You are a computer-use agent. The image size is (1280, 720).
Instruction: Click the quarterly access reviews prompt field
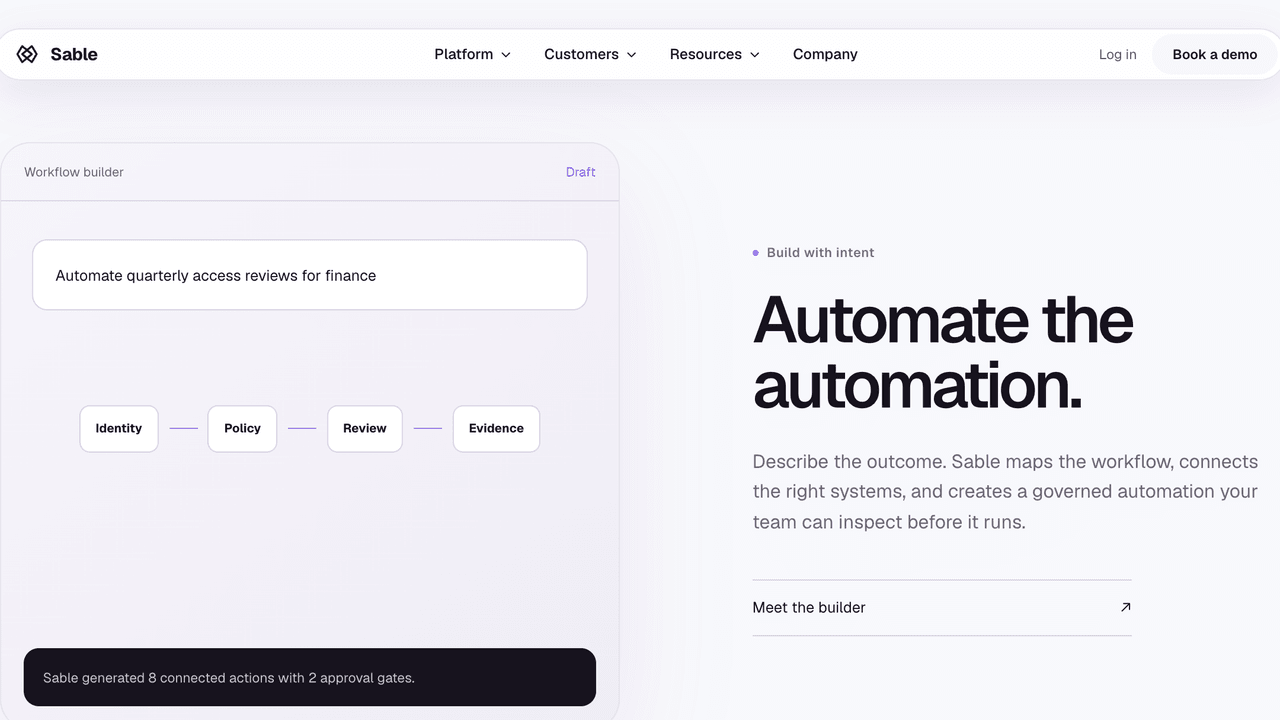(310, 275)
